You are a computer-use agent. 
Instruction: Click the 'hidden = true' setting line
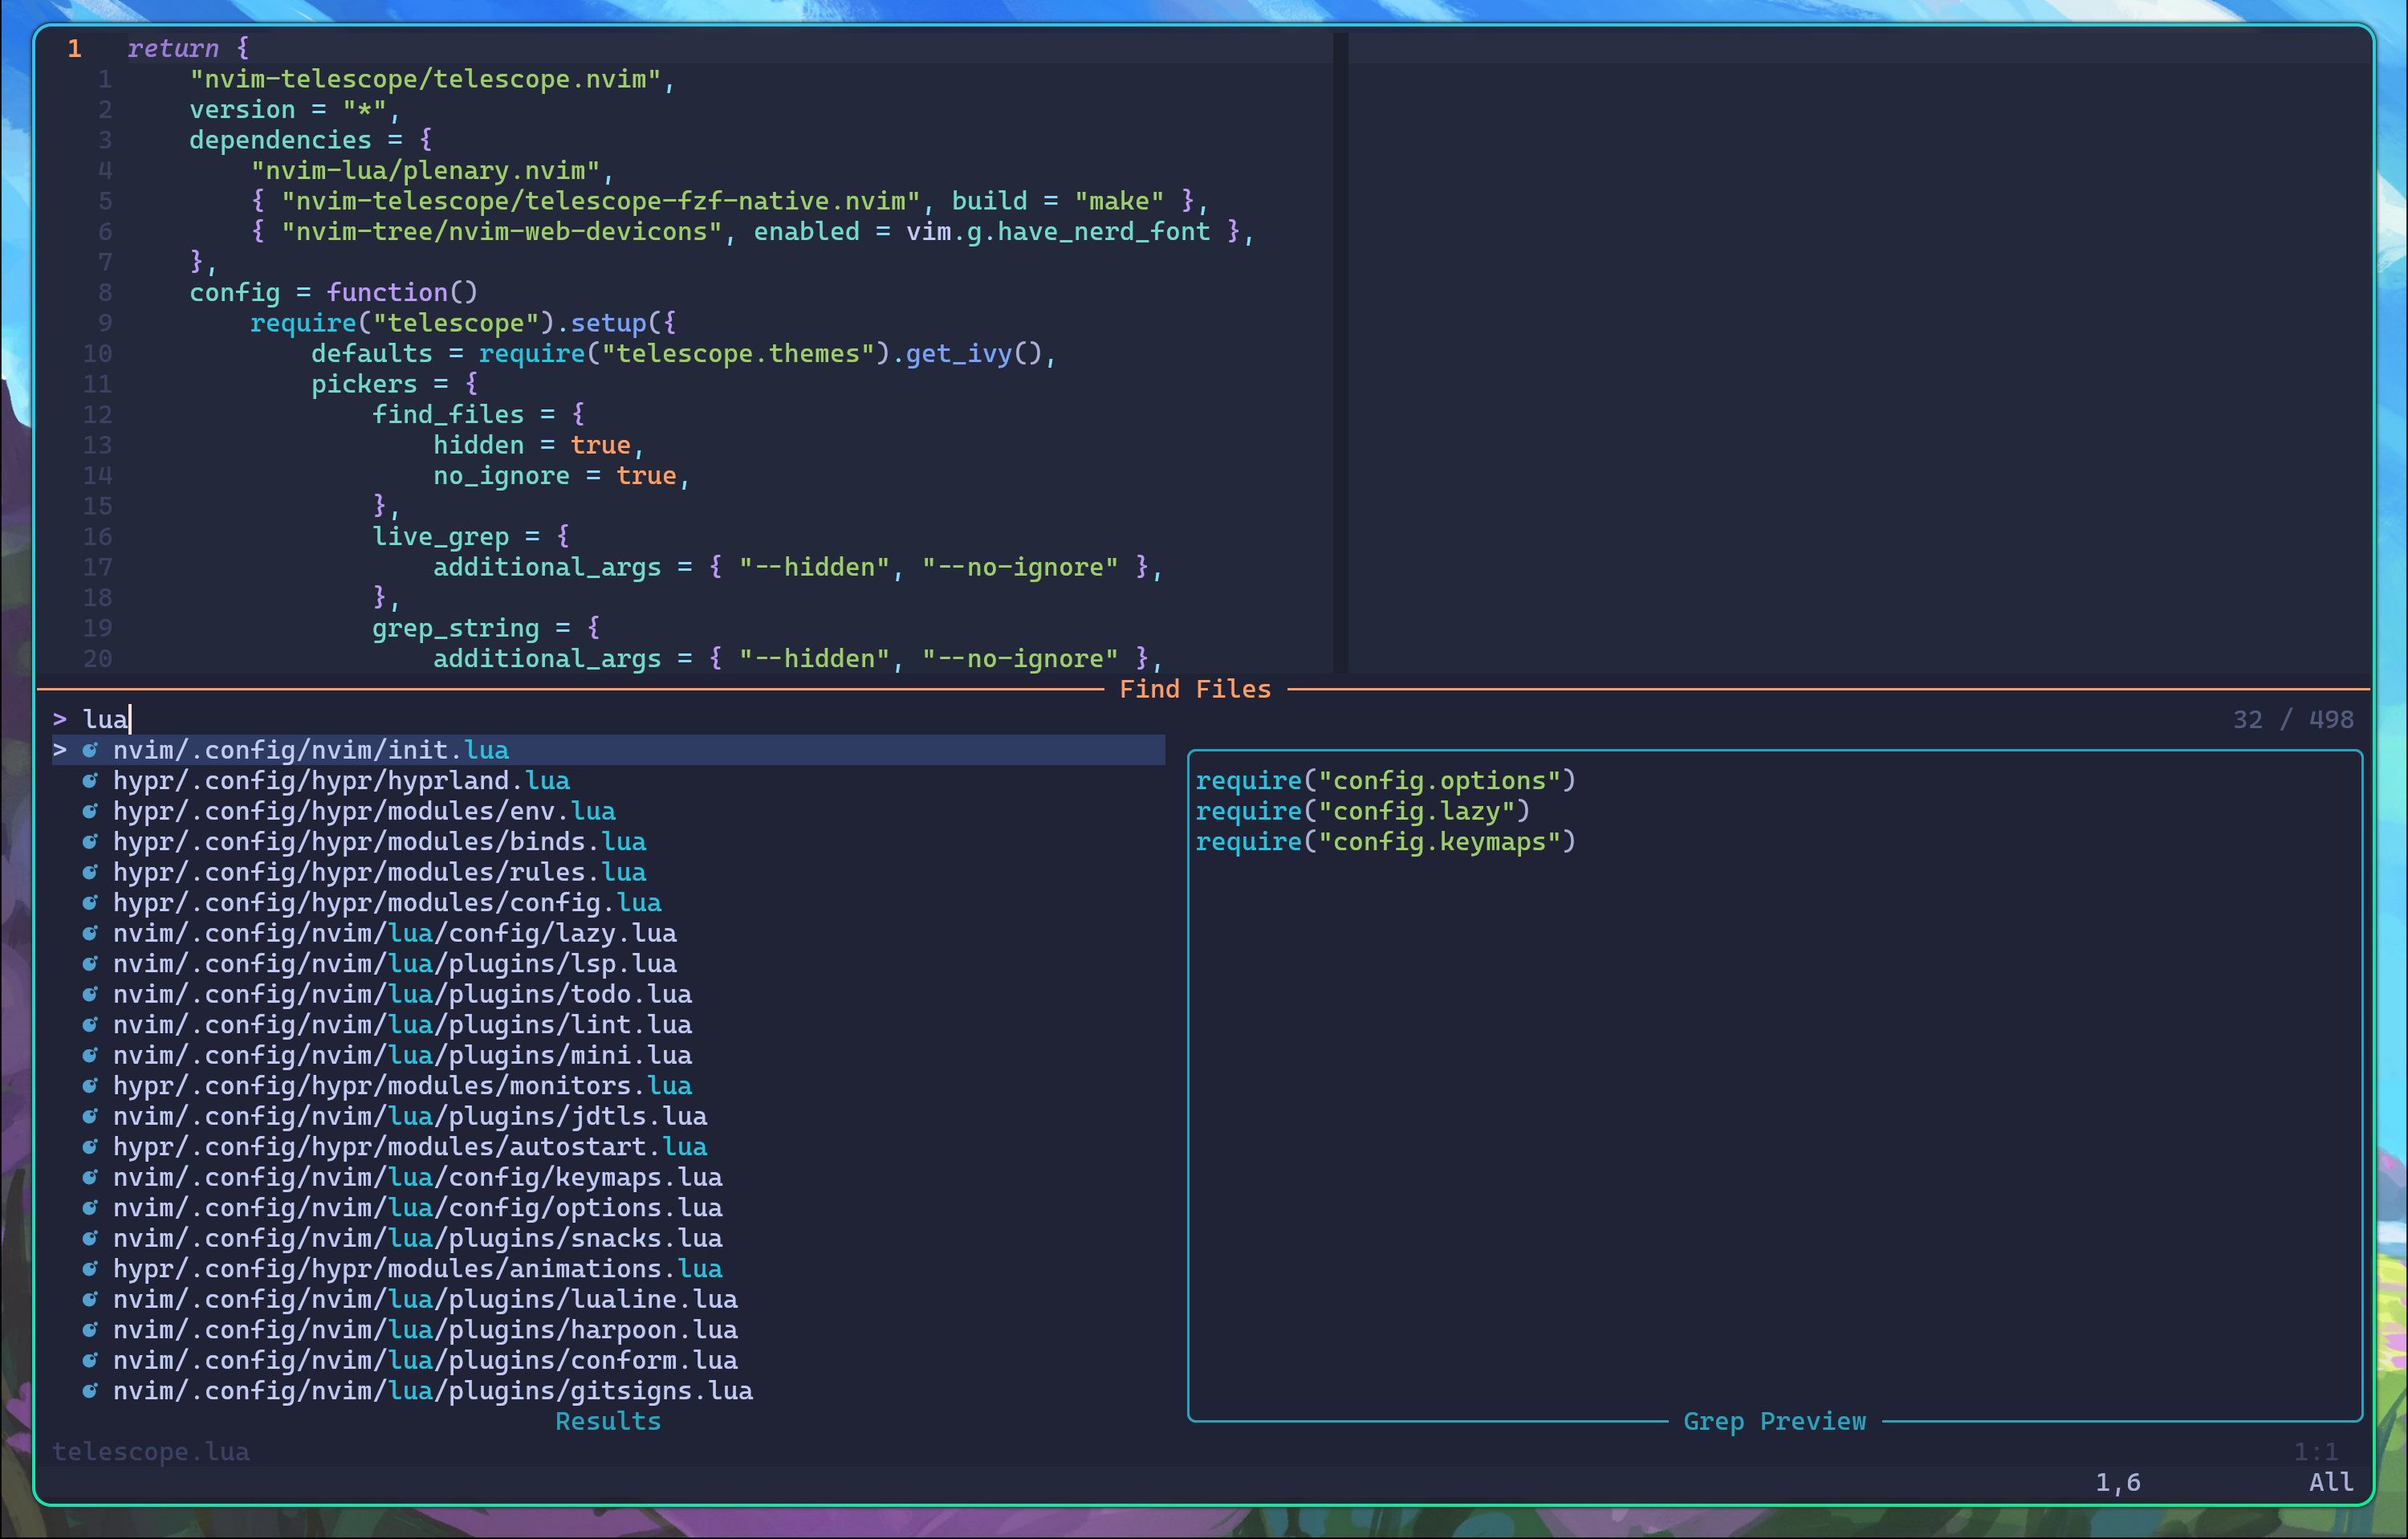click(x=538, y=445)
